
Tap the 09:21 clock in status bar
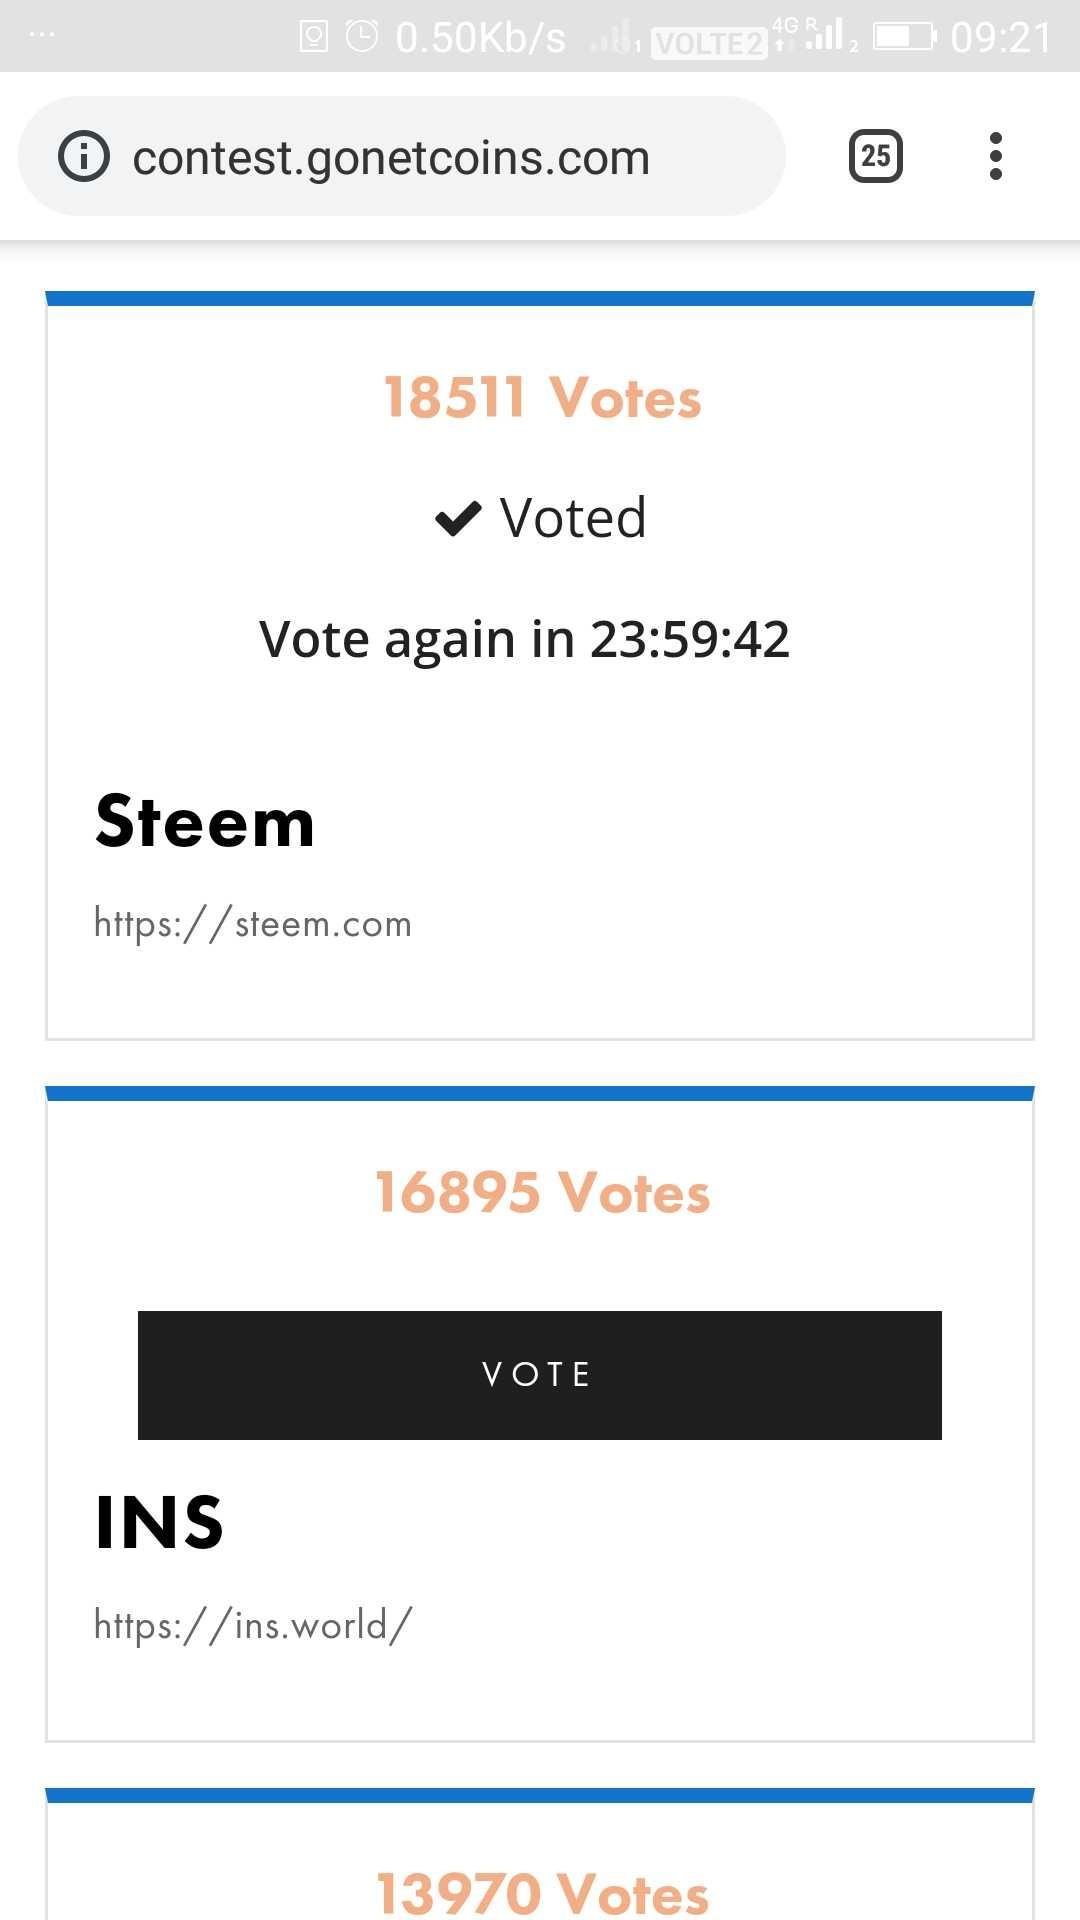click(x=1001, y=38)
